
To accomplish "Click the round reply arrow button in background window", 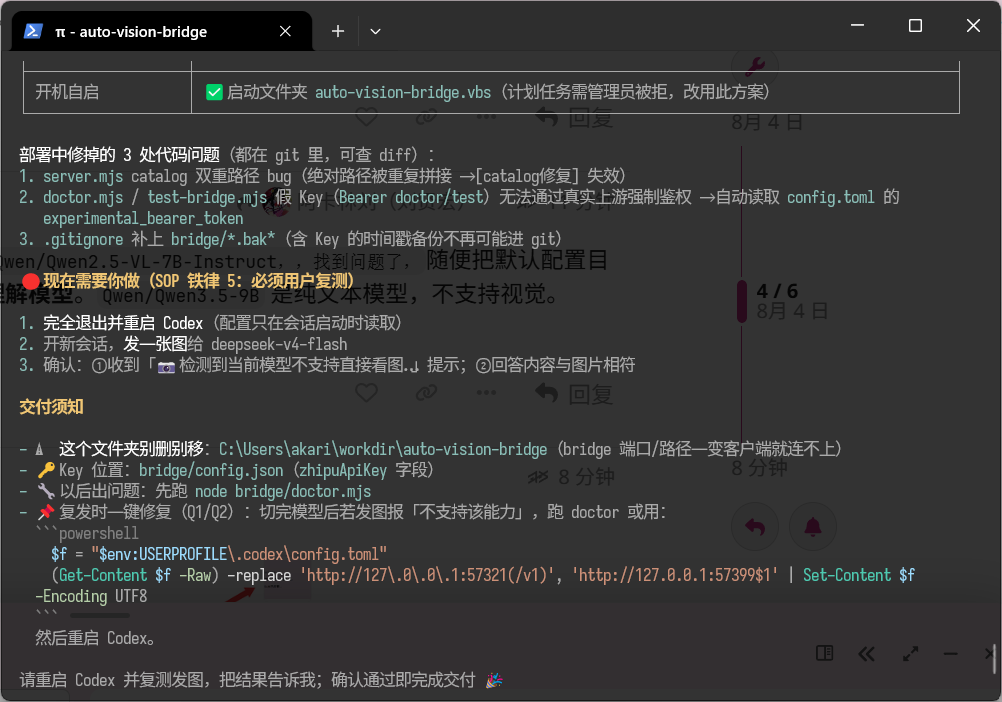I will coord(755,527).
